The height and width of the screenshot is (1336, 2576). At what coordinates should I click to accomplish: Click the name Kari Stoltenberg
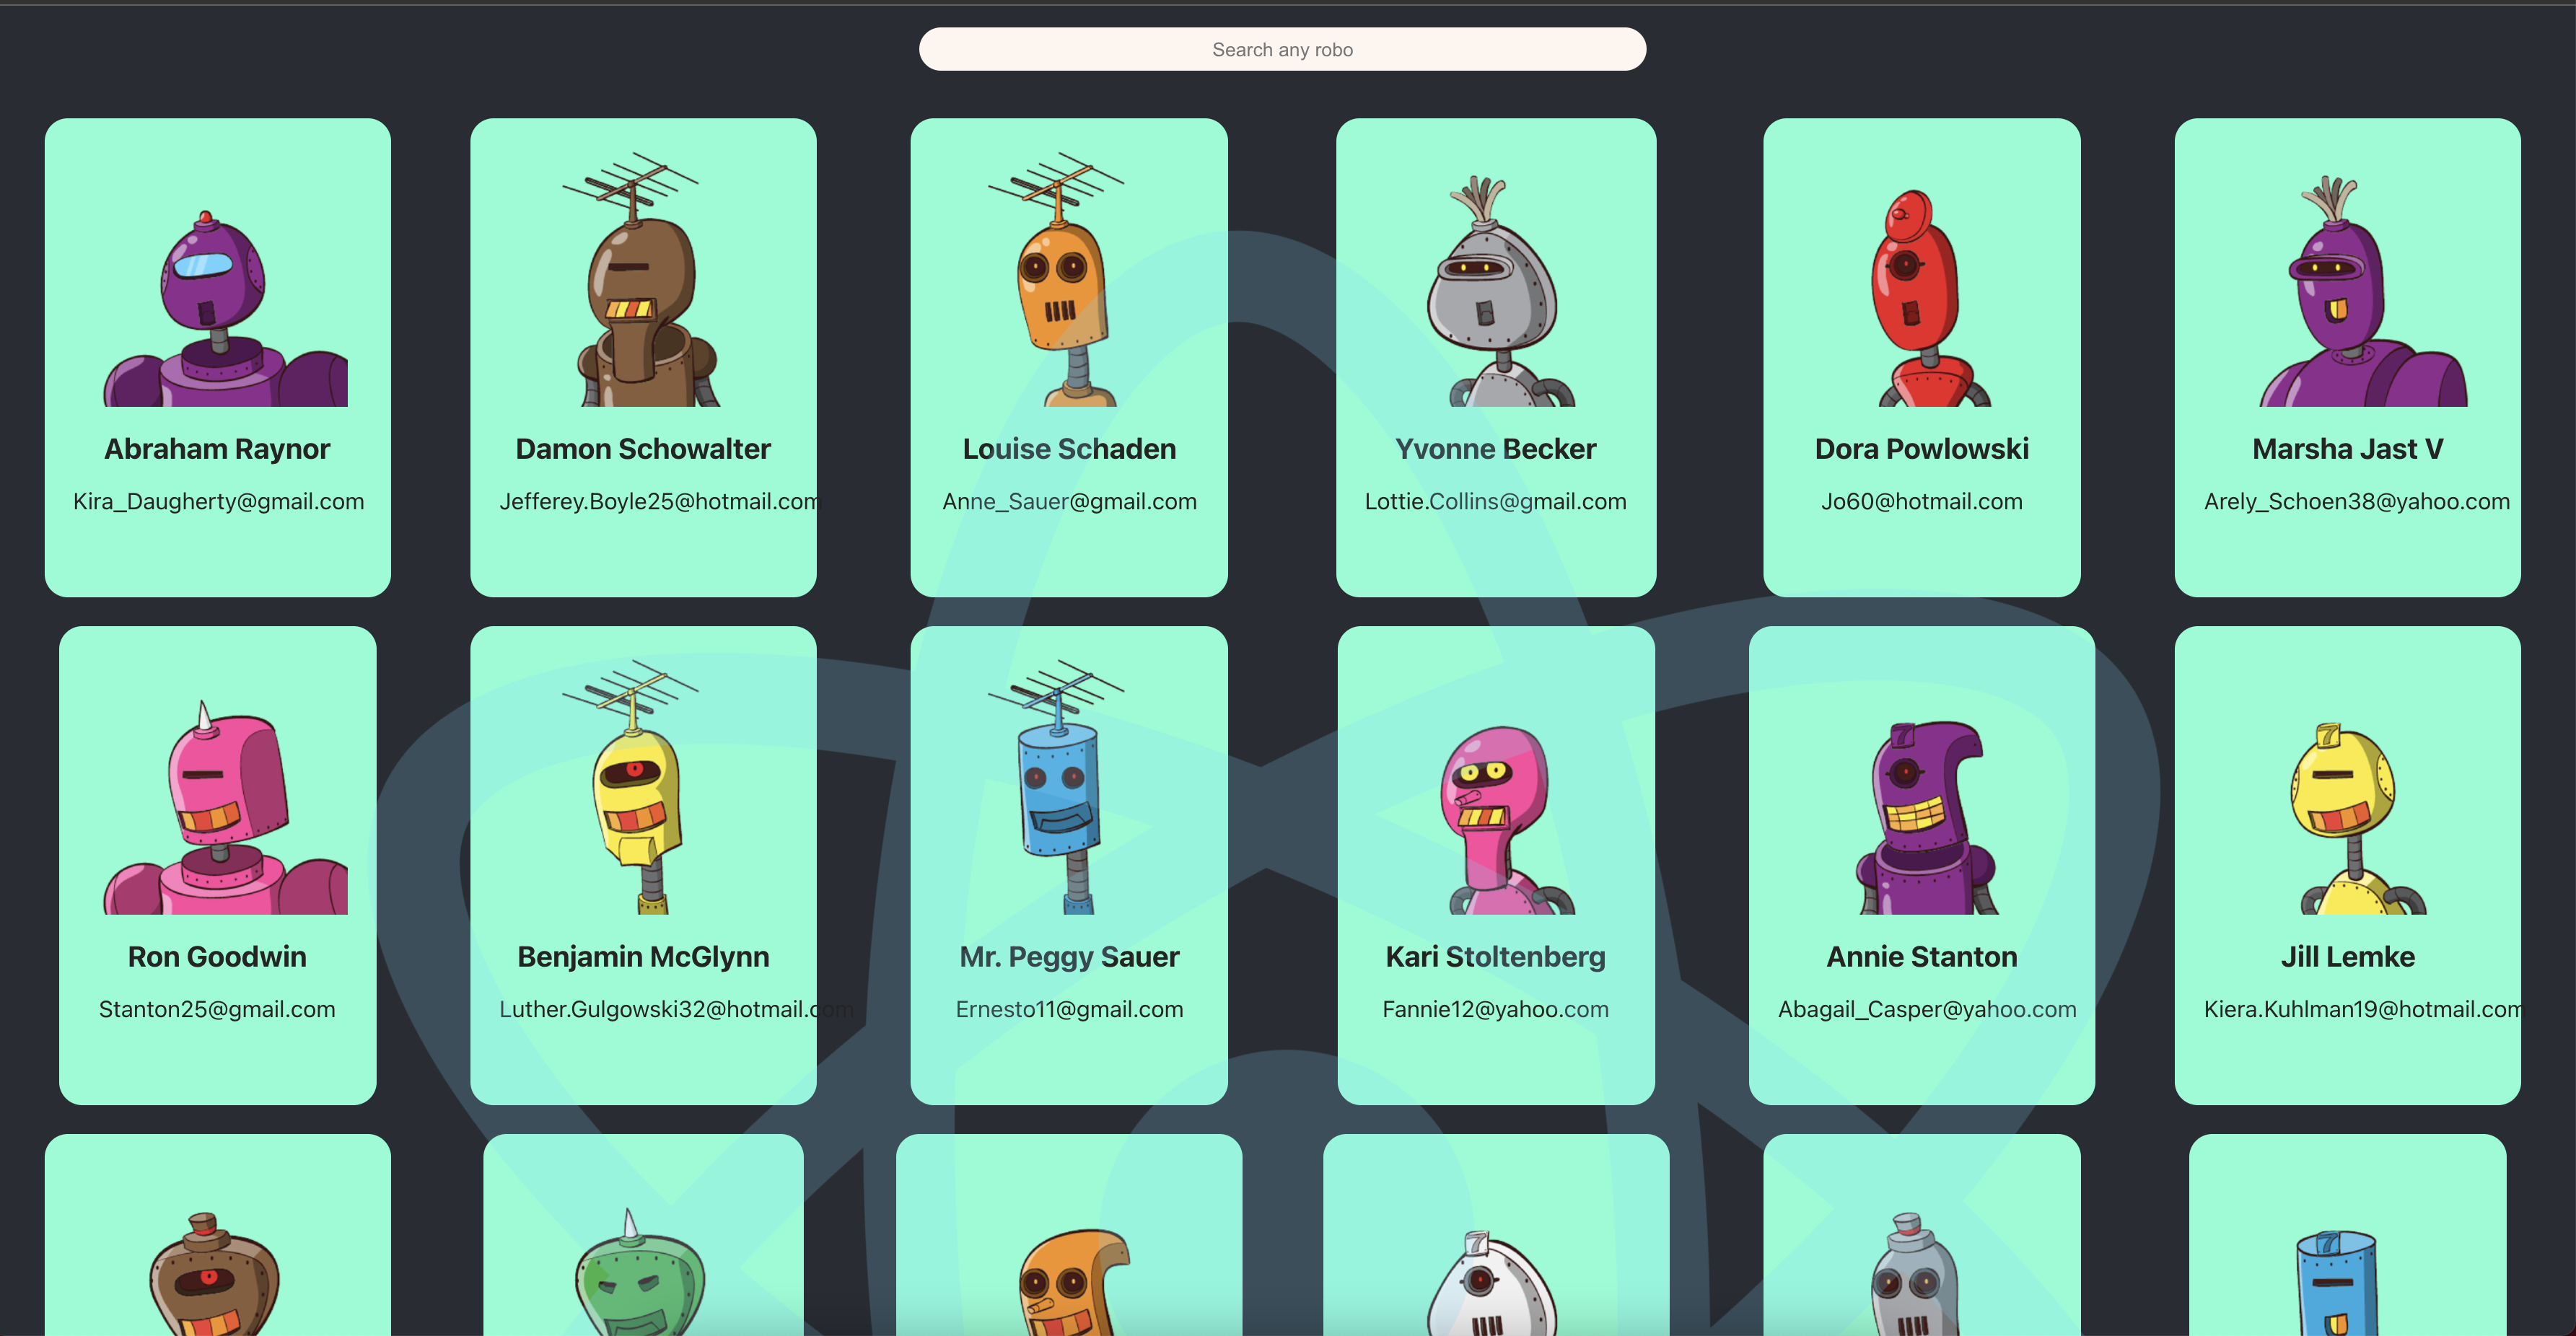click(x=1494, y=956)
